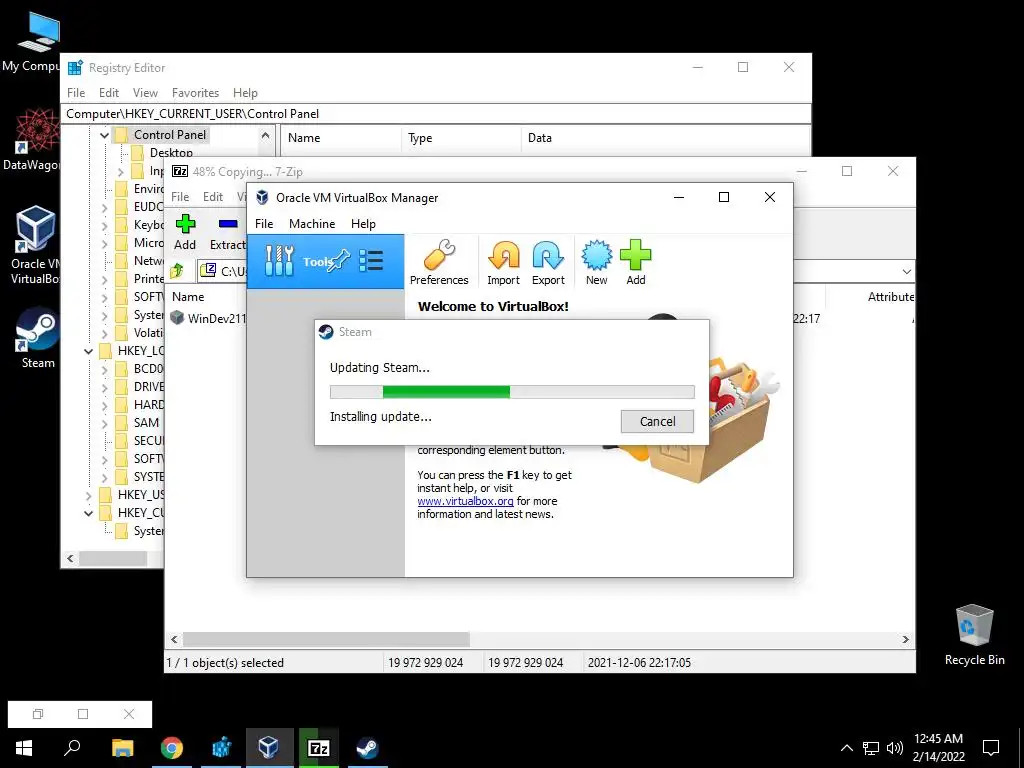Open the Registry Editor View menu
The height and width of the screenshot is (768, 1024).
(x=145, y=93)
